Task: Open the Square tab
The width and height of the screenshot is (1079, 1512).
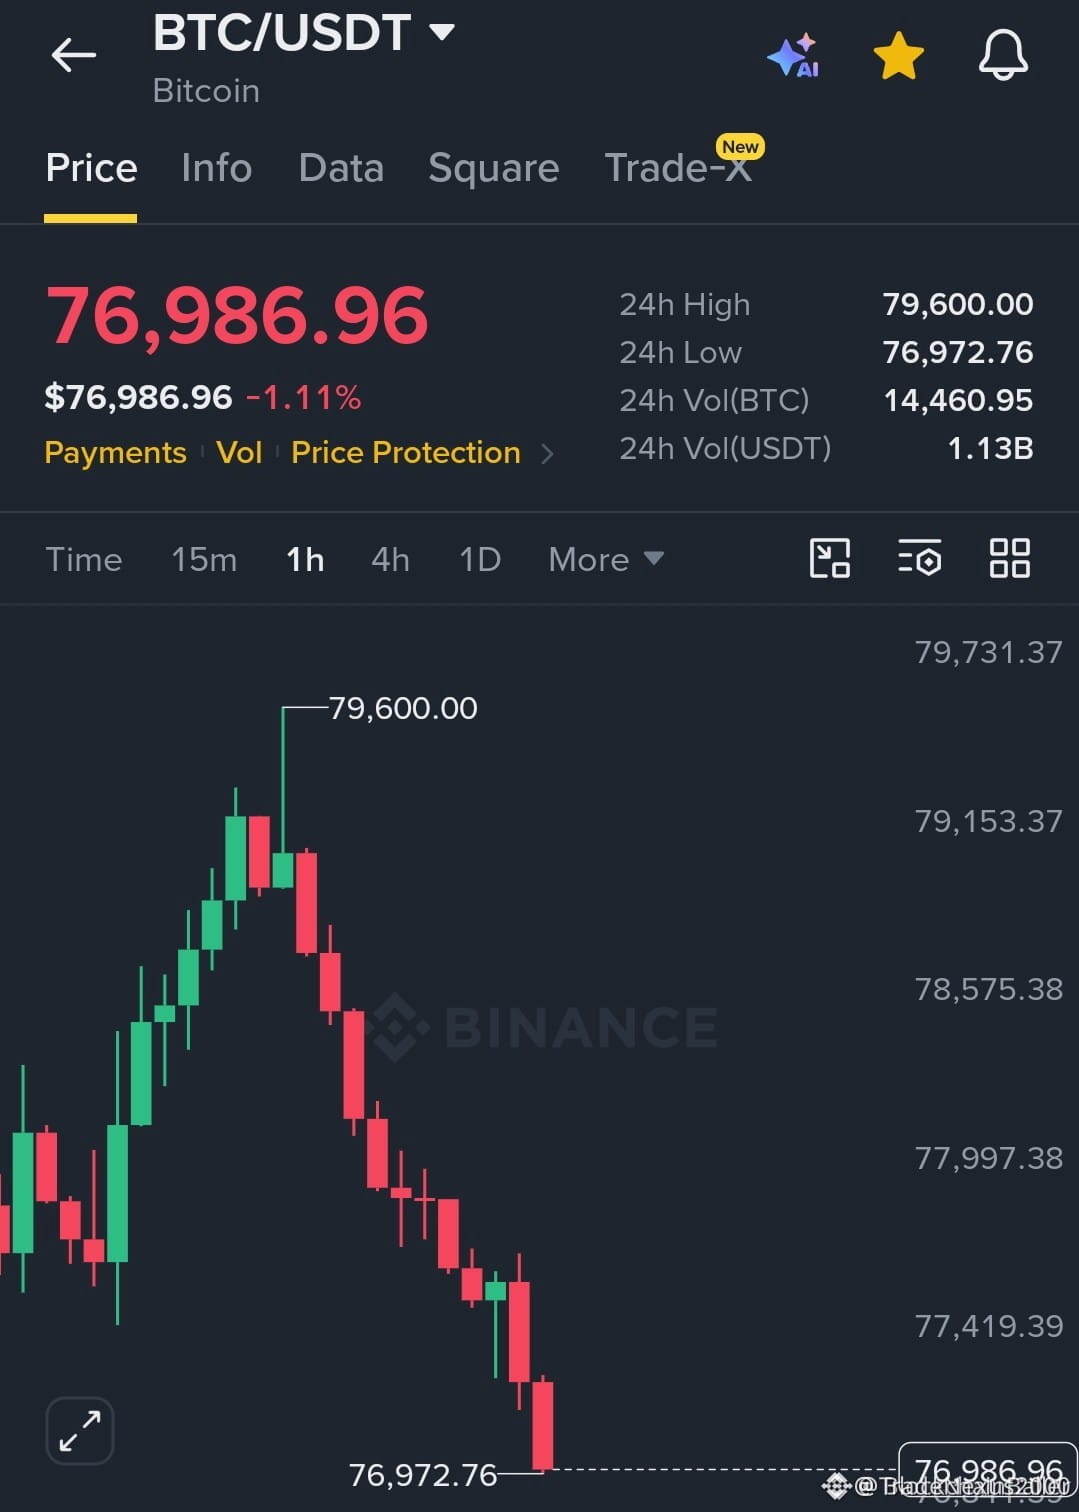Action: [x=494, y=169]
